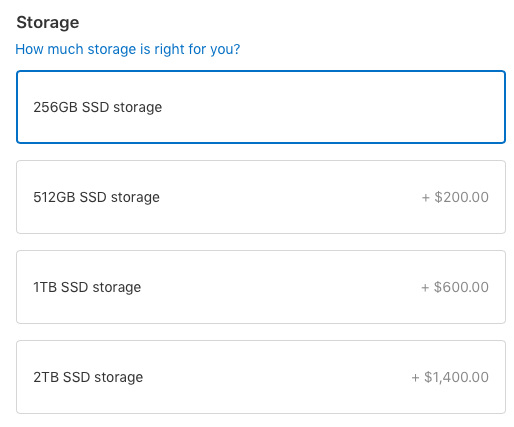Choose the 512GB SSD storage option
Image resolution: width=514 pixels, height=427 pixels.
point(261,197)
